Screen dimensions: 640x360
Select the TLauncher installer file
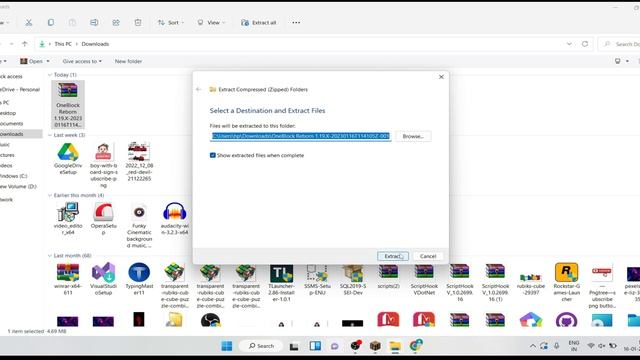click(281, 283)
